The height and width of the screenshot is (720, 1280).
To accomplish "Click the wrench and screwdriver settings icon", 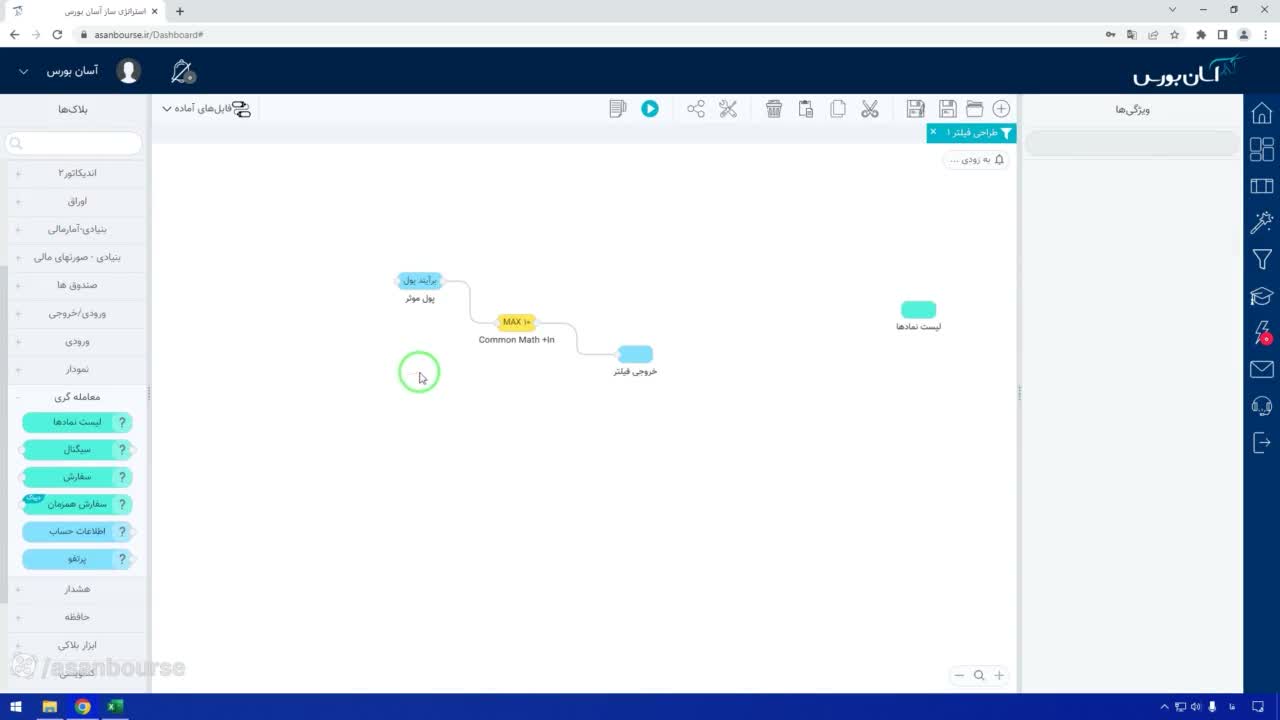I will tap(728, 109).
